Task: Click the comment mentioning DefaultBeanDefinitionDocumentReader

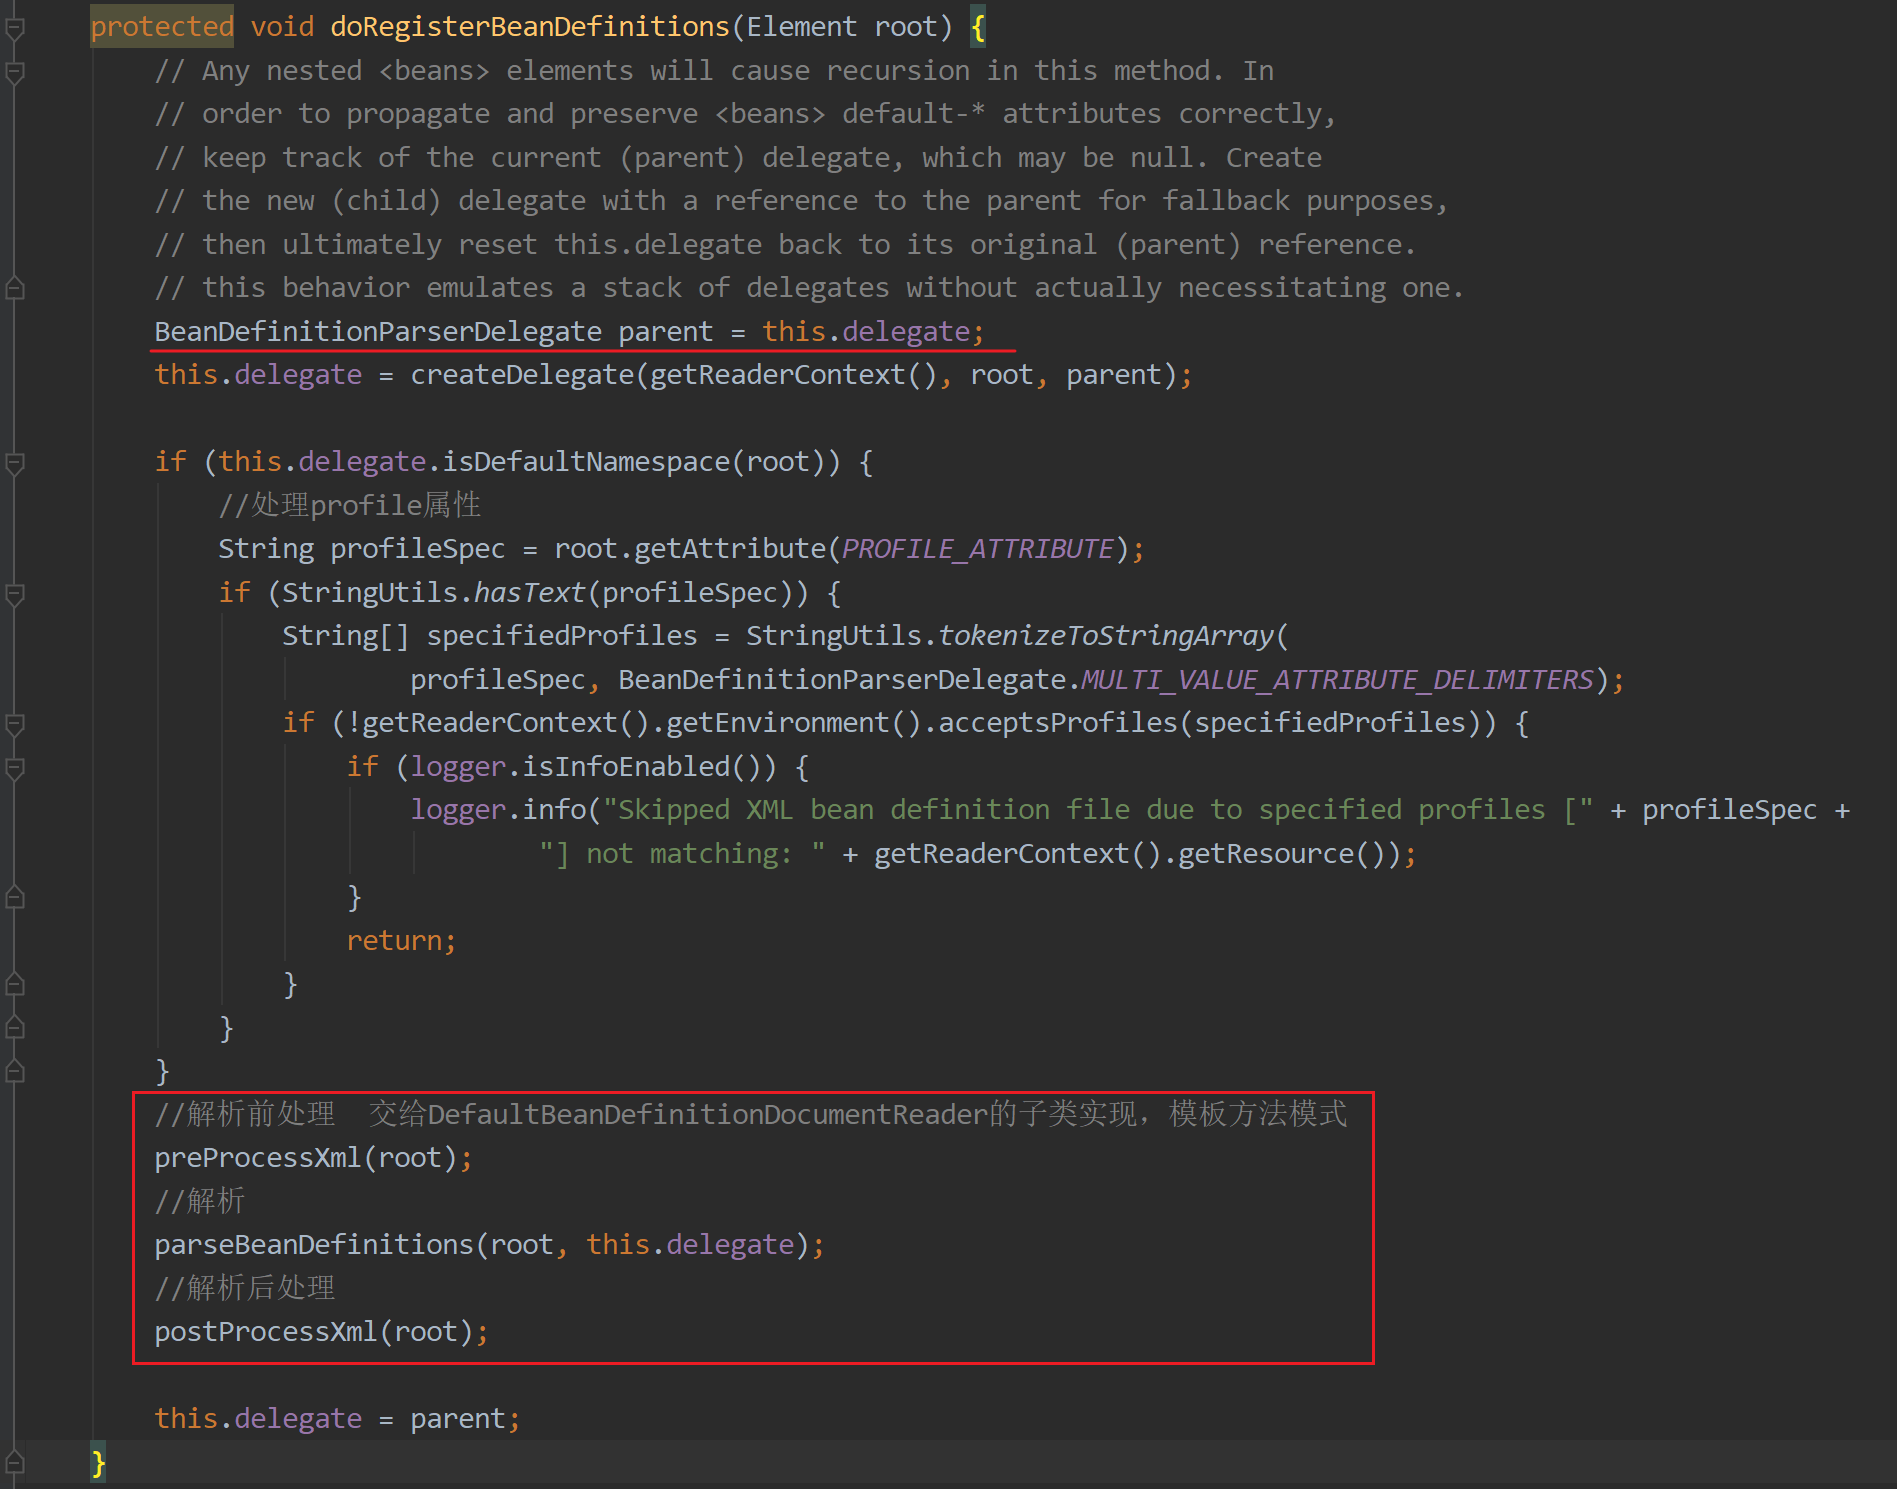Action: point(751,1114)
